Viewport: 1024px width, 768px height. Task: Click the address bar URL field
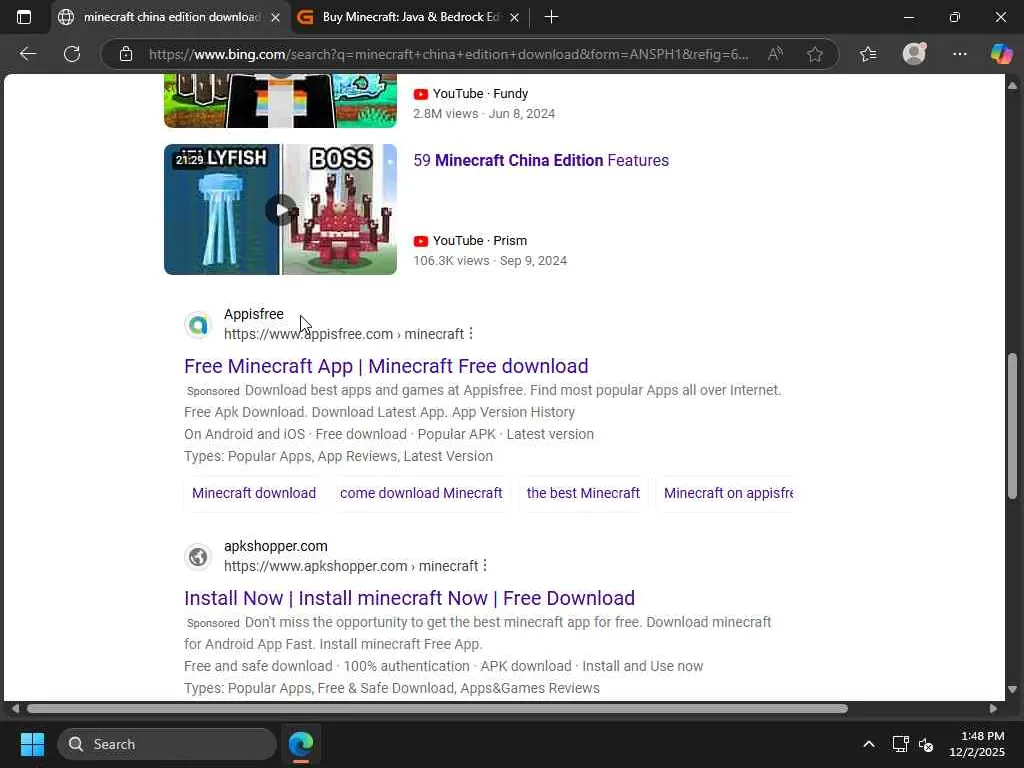pos(449,54)
